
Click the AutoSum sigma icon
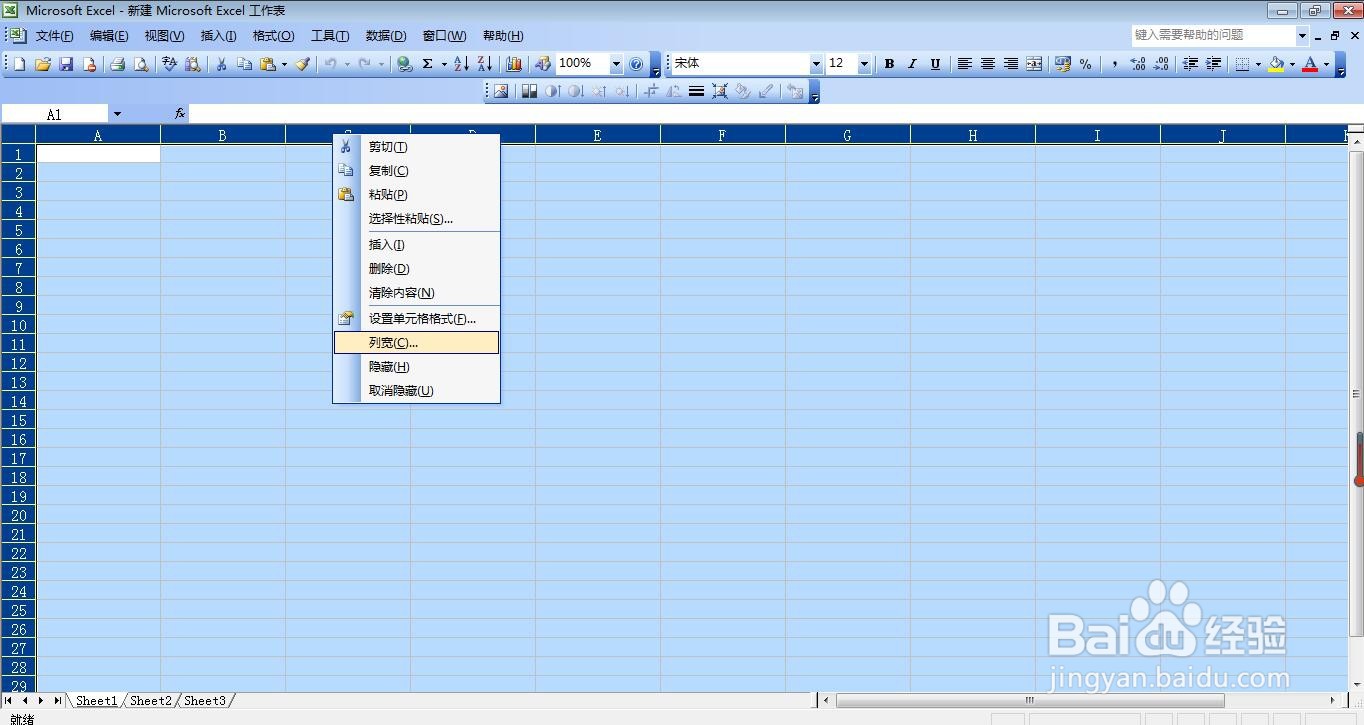(428, 64)
